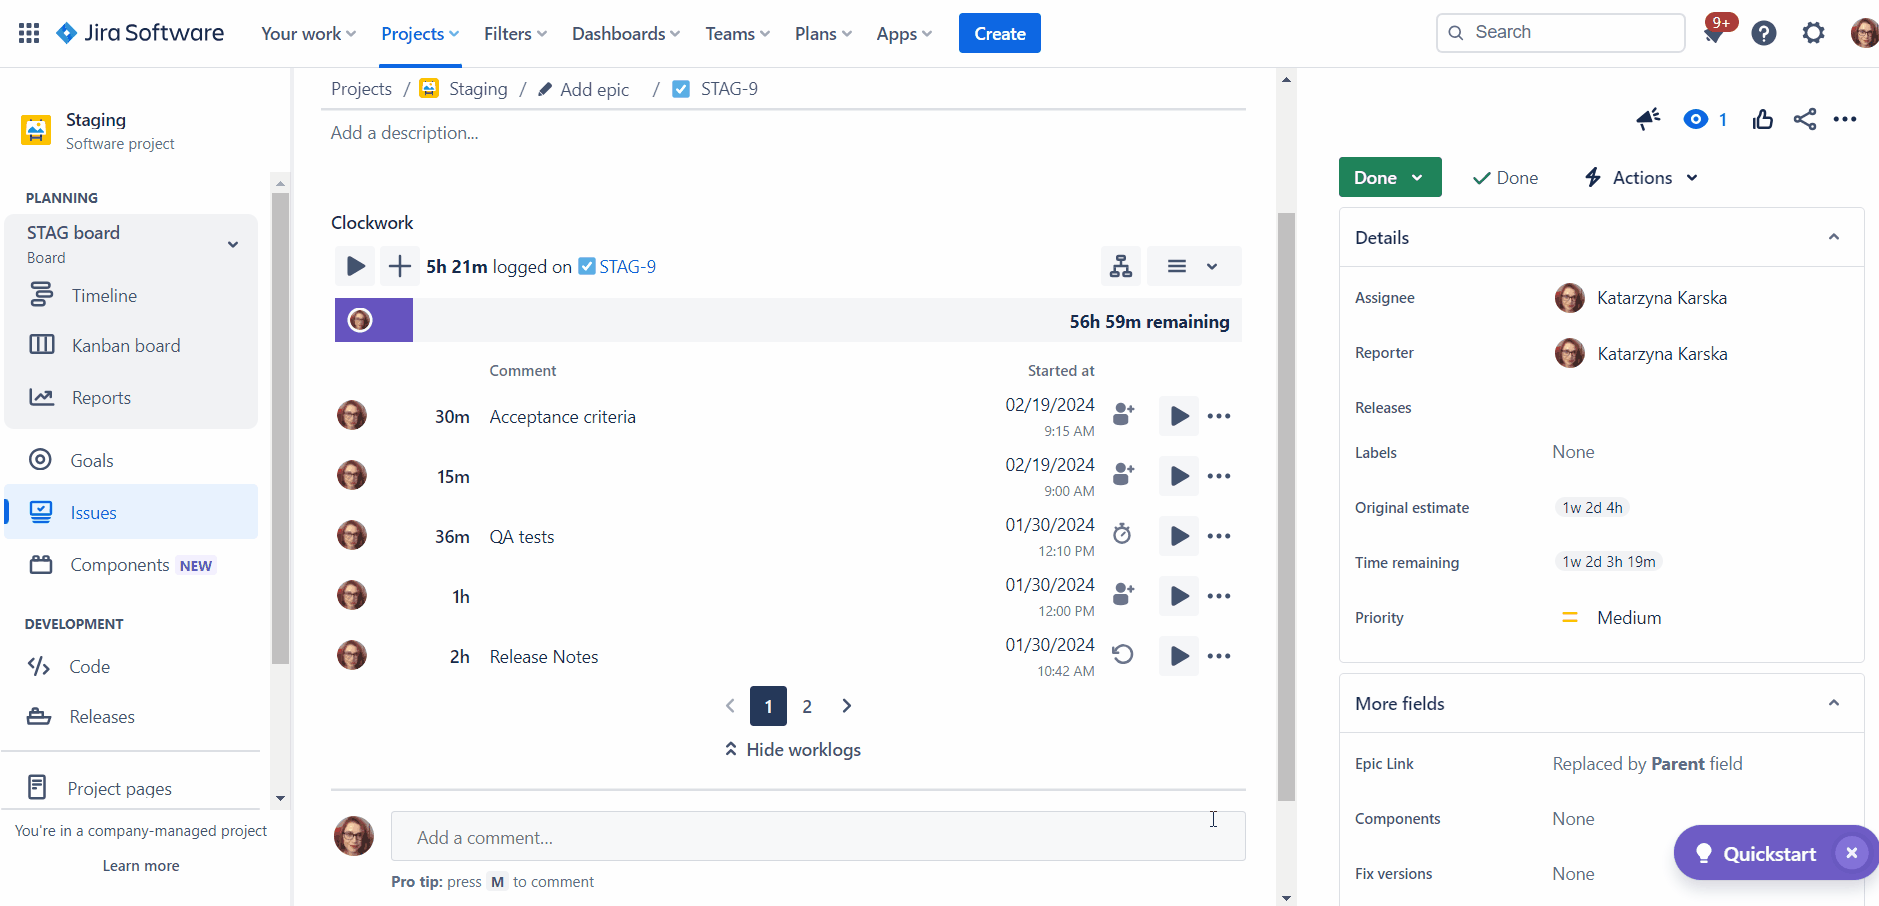This screenshot has width=1879, height=906.
Task: Expand the Actions dropdown
Action: [1639, 177]
